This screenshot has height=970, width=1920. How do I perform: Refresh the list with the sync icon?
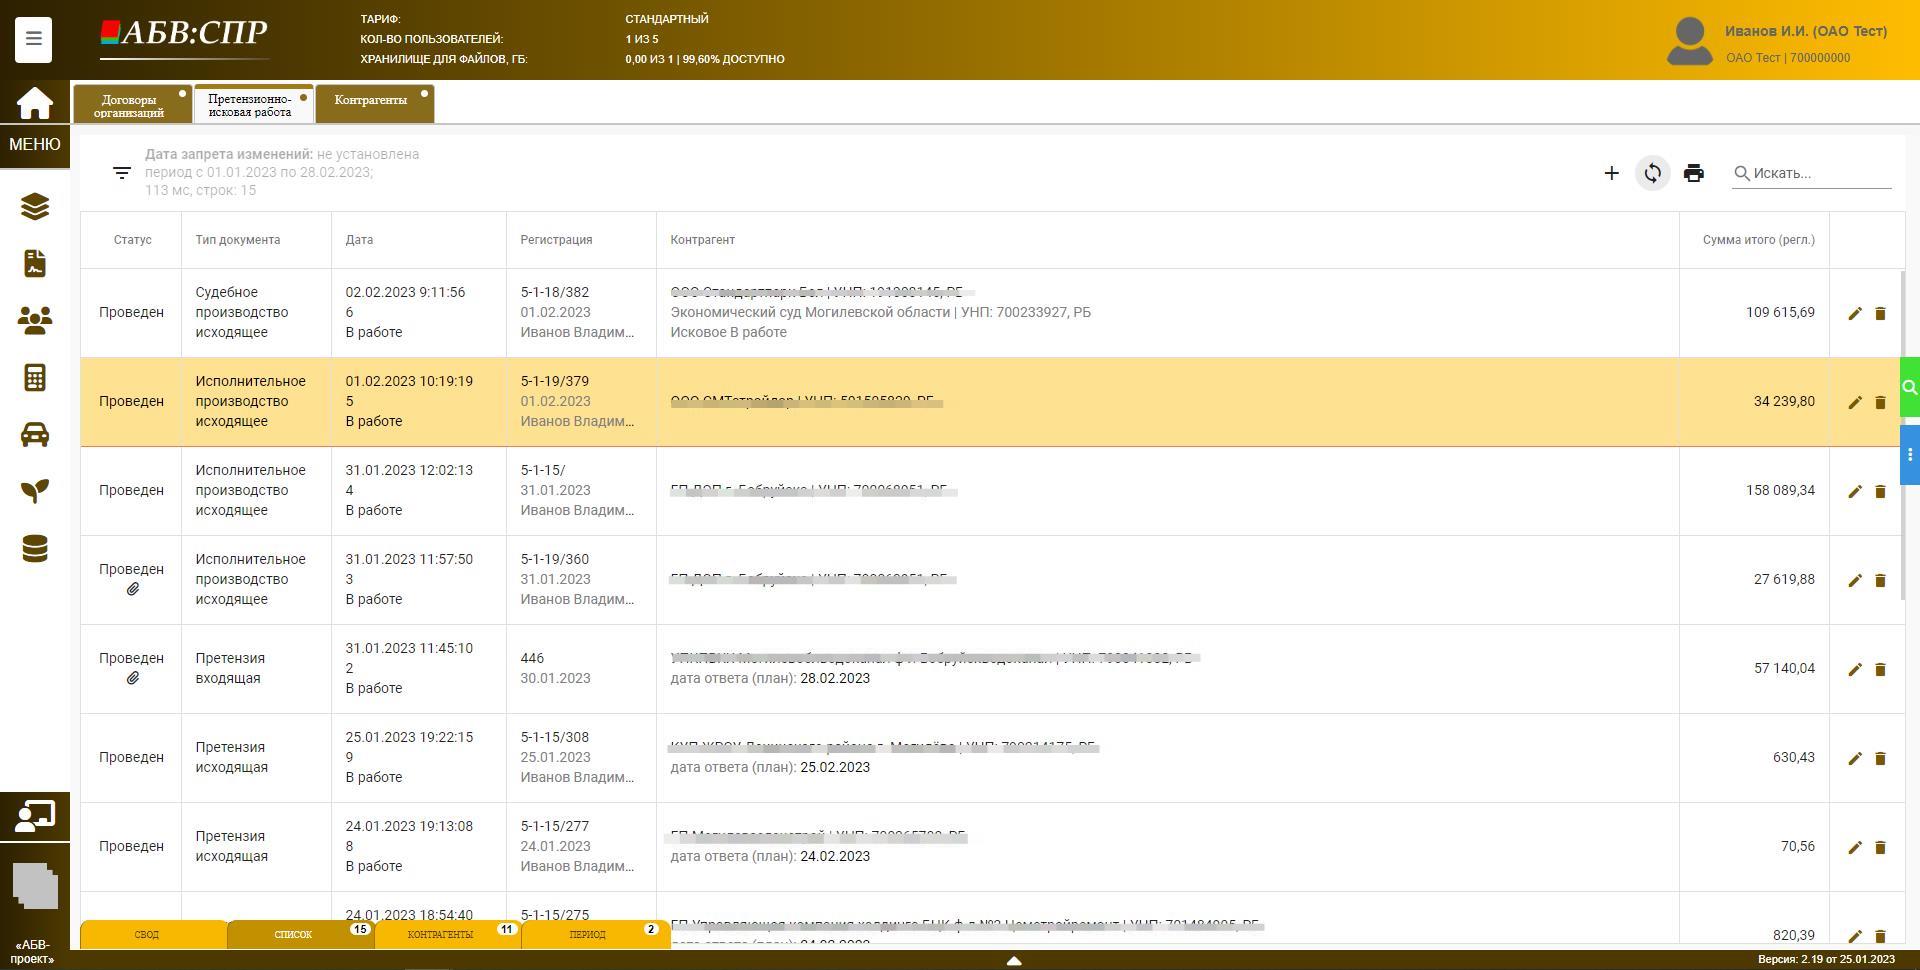tap(1652, 173)
